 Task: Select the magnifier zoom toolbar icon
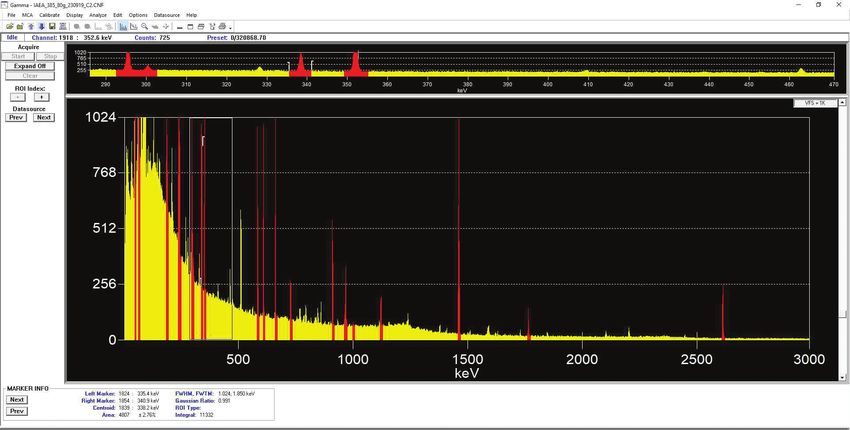point(144,26)
